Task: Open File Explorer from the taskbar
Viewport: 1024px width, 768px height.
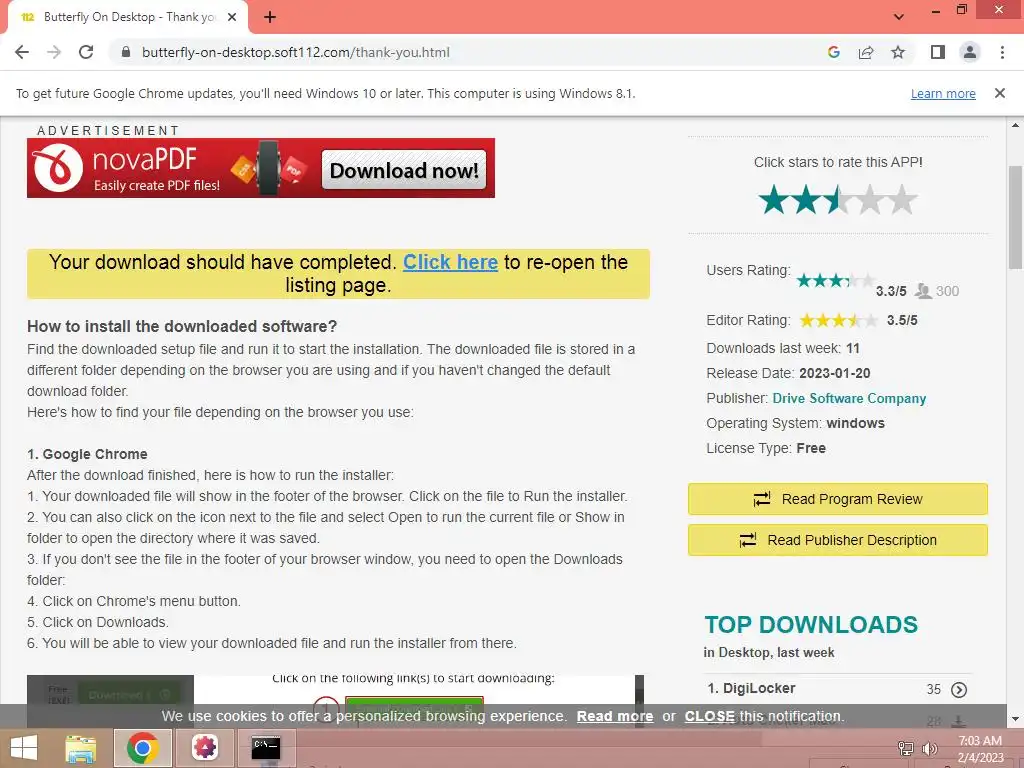Action: coord(80,748)
